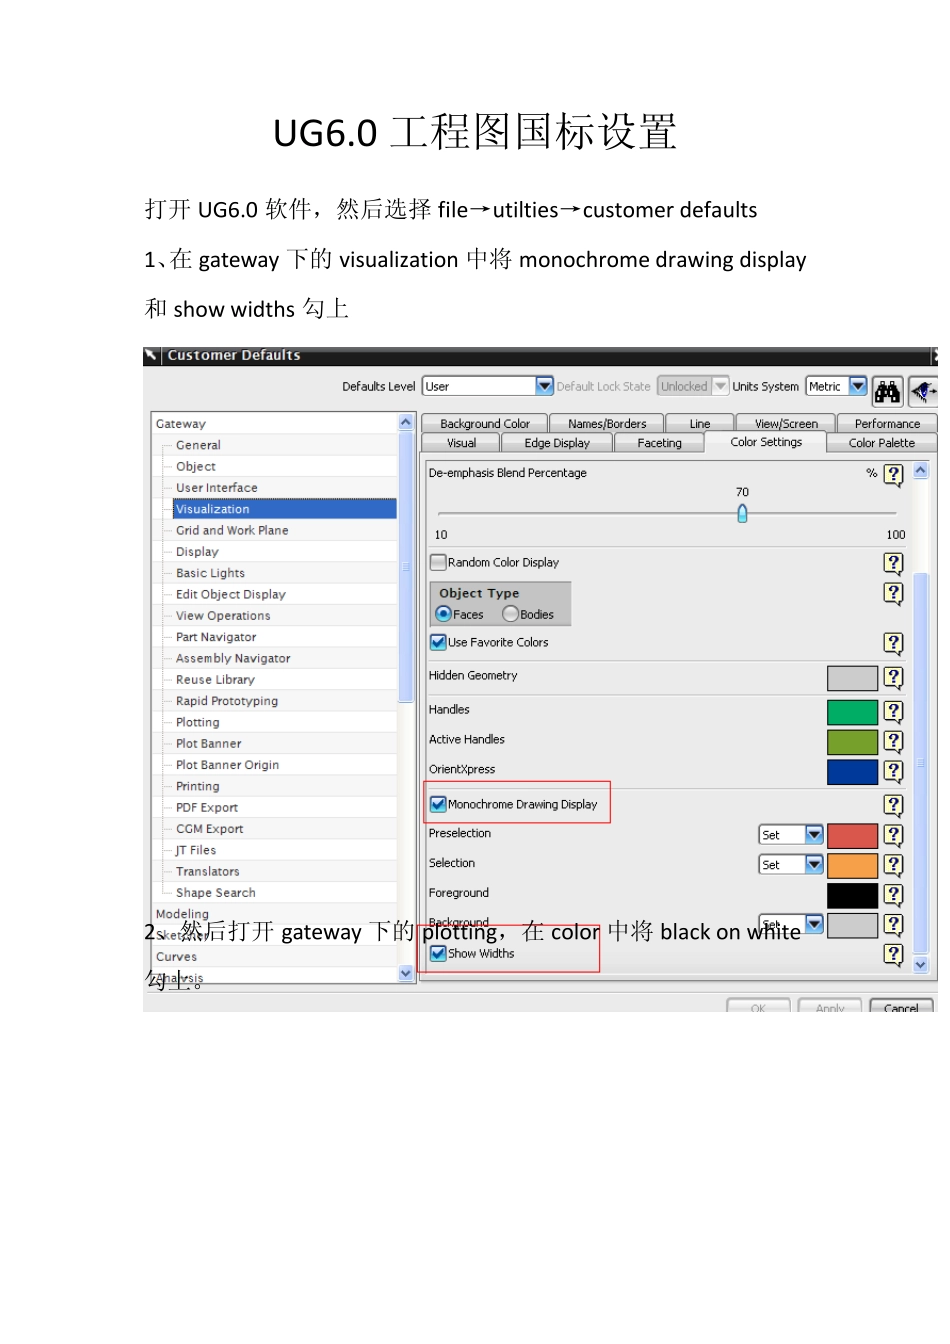Click Customer Defaults title bar icon
The height and width of the screenshot is (1344, 950).
tap(151, 355)
